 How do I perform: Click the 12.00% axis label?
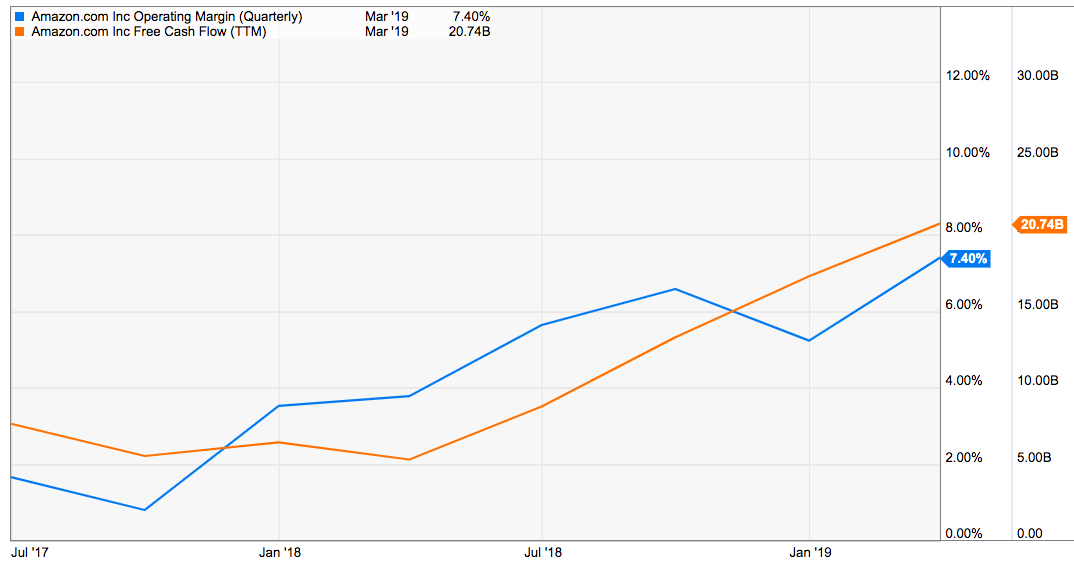coord(967,76)
